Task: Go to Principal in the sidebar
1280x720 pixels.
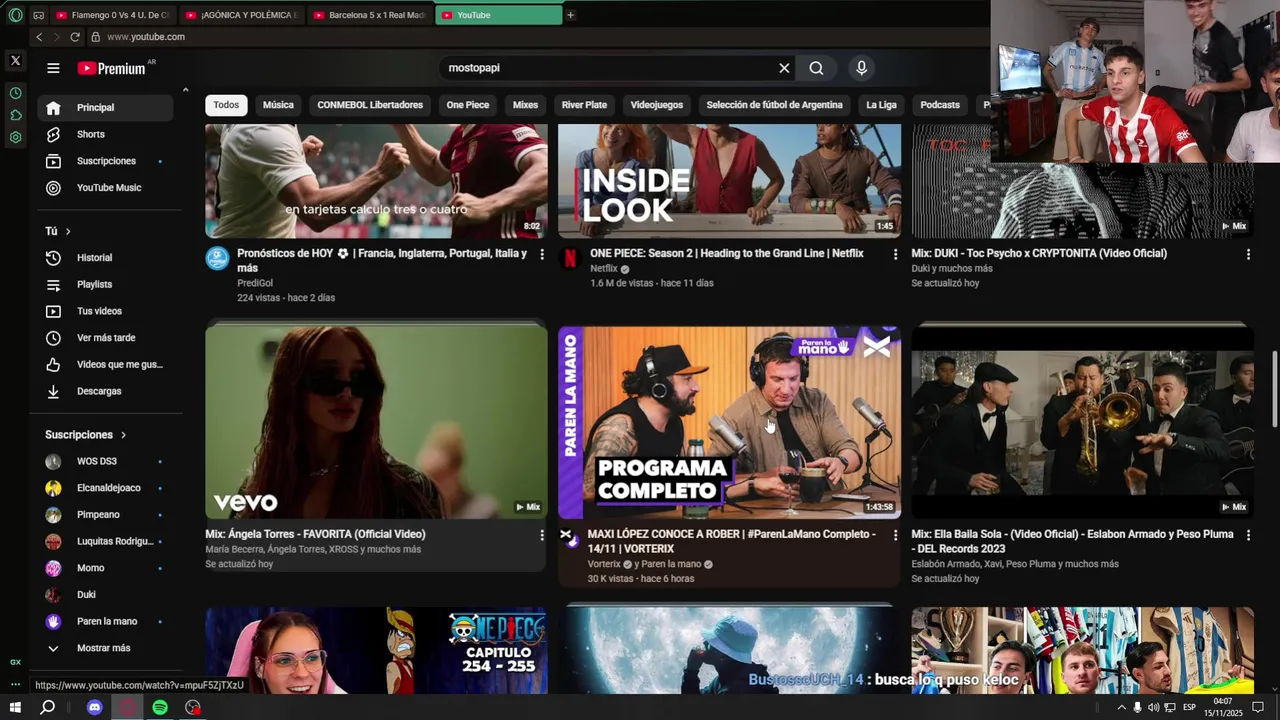Action: [105, 107]
